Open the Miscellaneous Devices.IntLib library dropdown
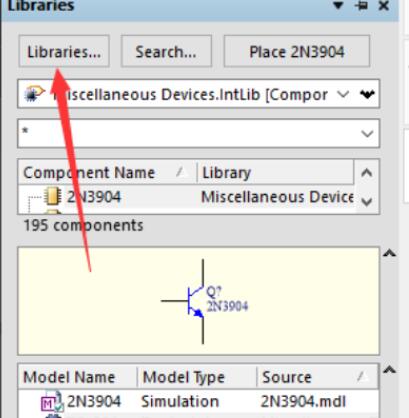 pos(187,94)
